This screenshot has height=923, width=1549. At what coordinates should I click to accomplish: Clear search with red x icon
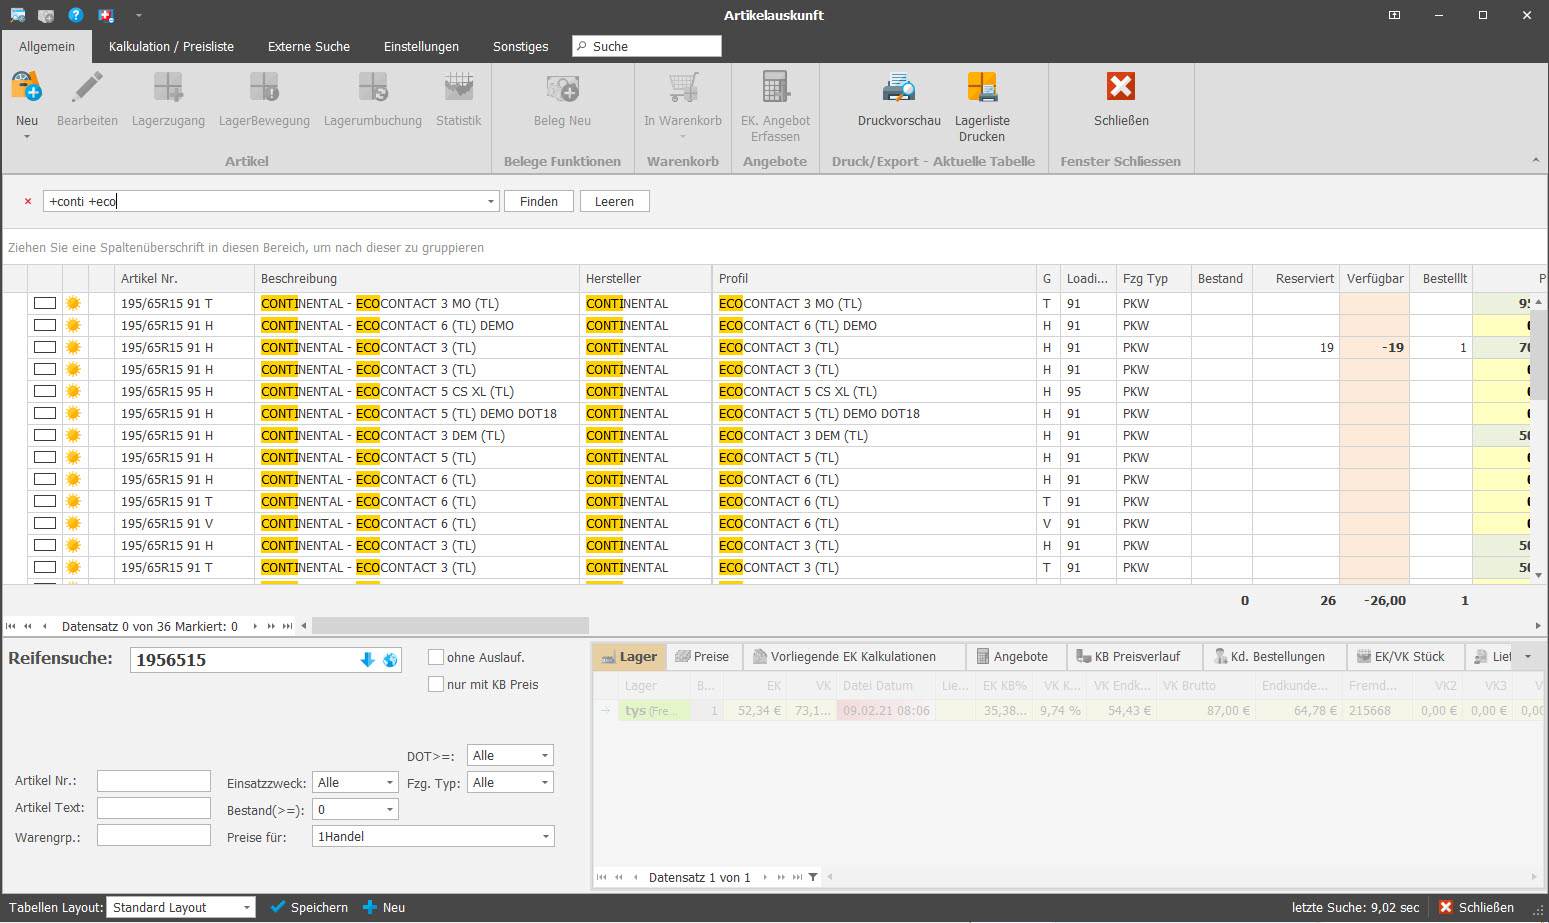tap(28, 201)
